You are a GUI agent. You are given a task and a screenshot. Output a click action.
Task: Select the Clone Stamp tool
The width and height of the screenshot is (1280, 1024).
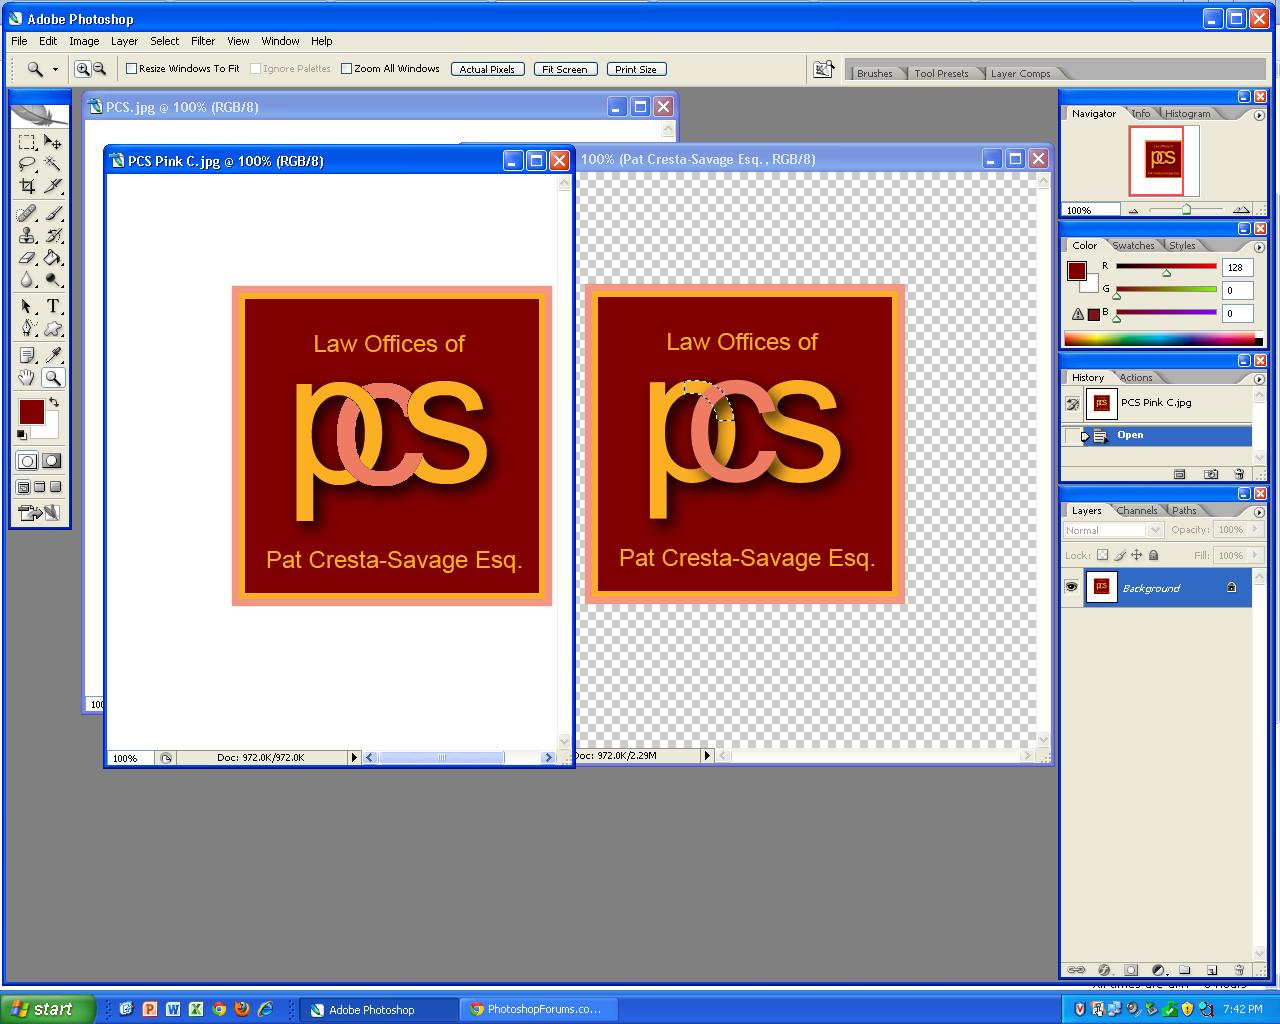point(27,235)
